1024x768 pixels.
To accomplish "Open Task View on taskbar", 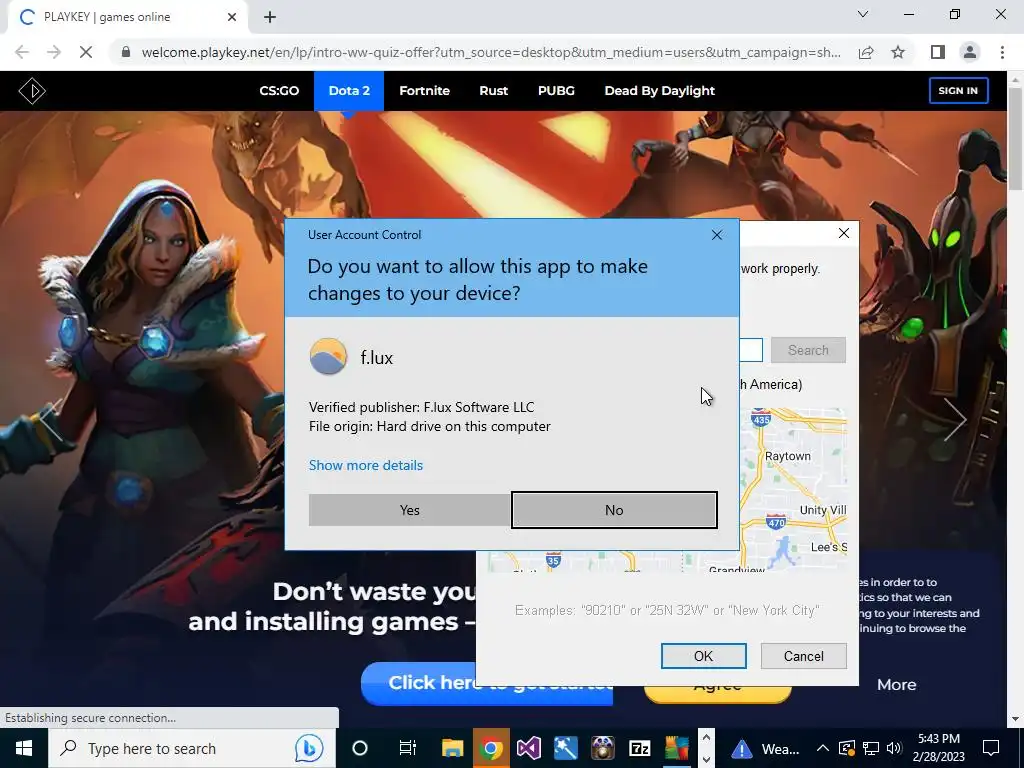I will pyautogui.click(x=408, y=748).
